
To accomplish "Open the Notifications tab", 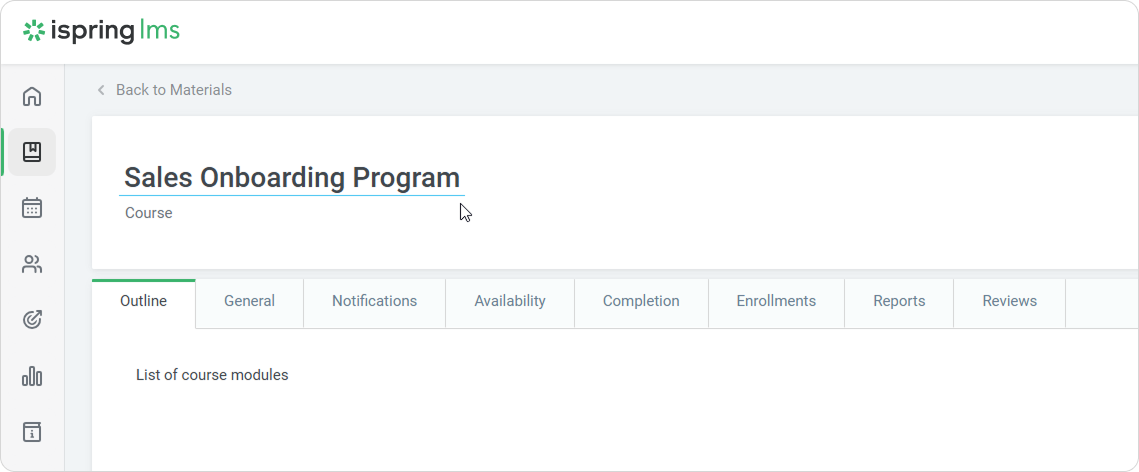I will coord(374,301).
